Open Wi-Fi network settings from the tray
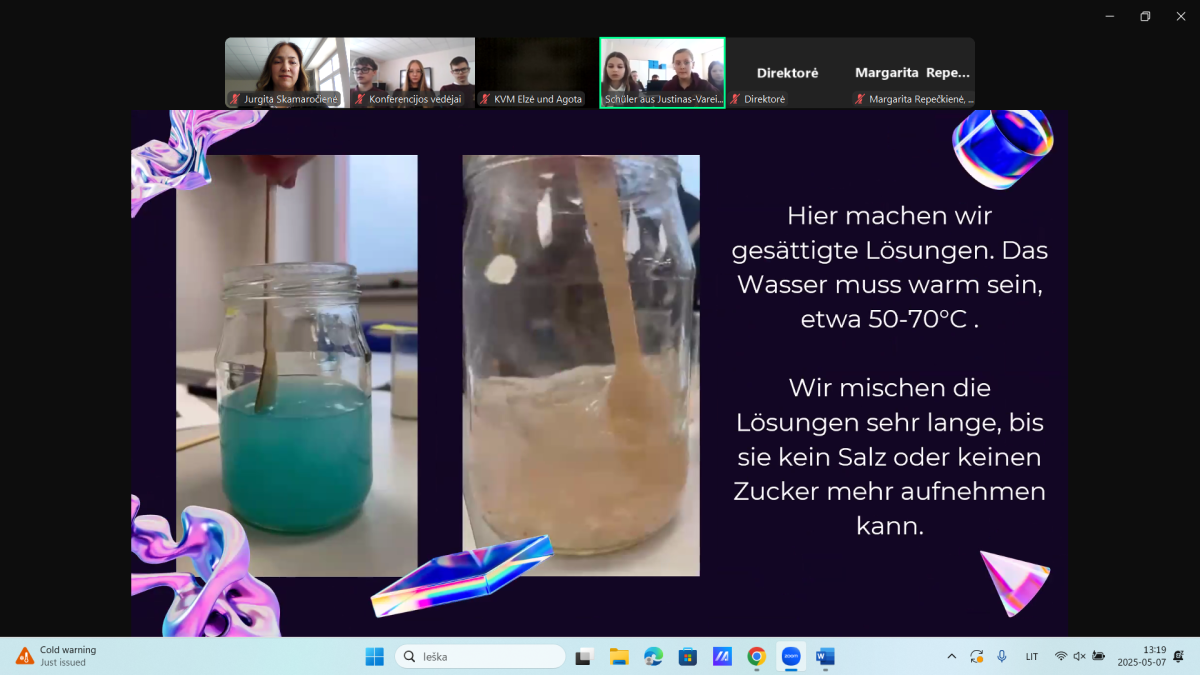The height and width of the screenshot is (675, 1200). coord(1061,657)
